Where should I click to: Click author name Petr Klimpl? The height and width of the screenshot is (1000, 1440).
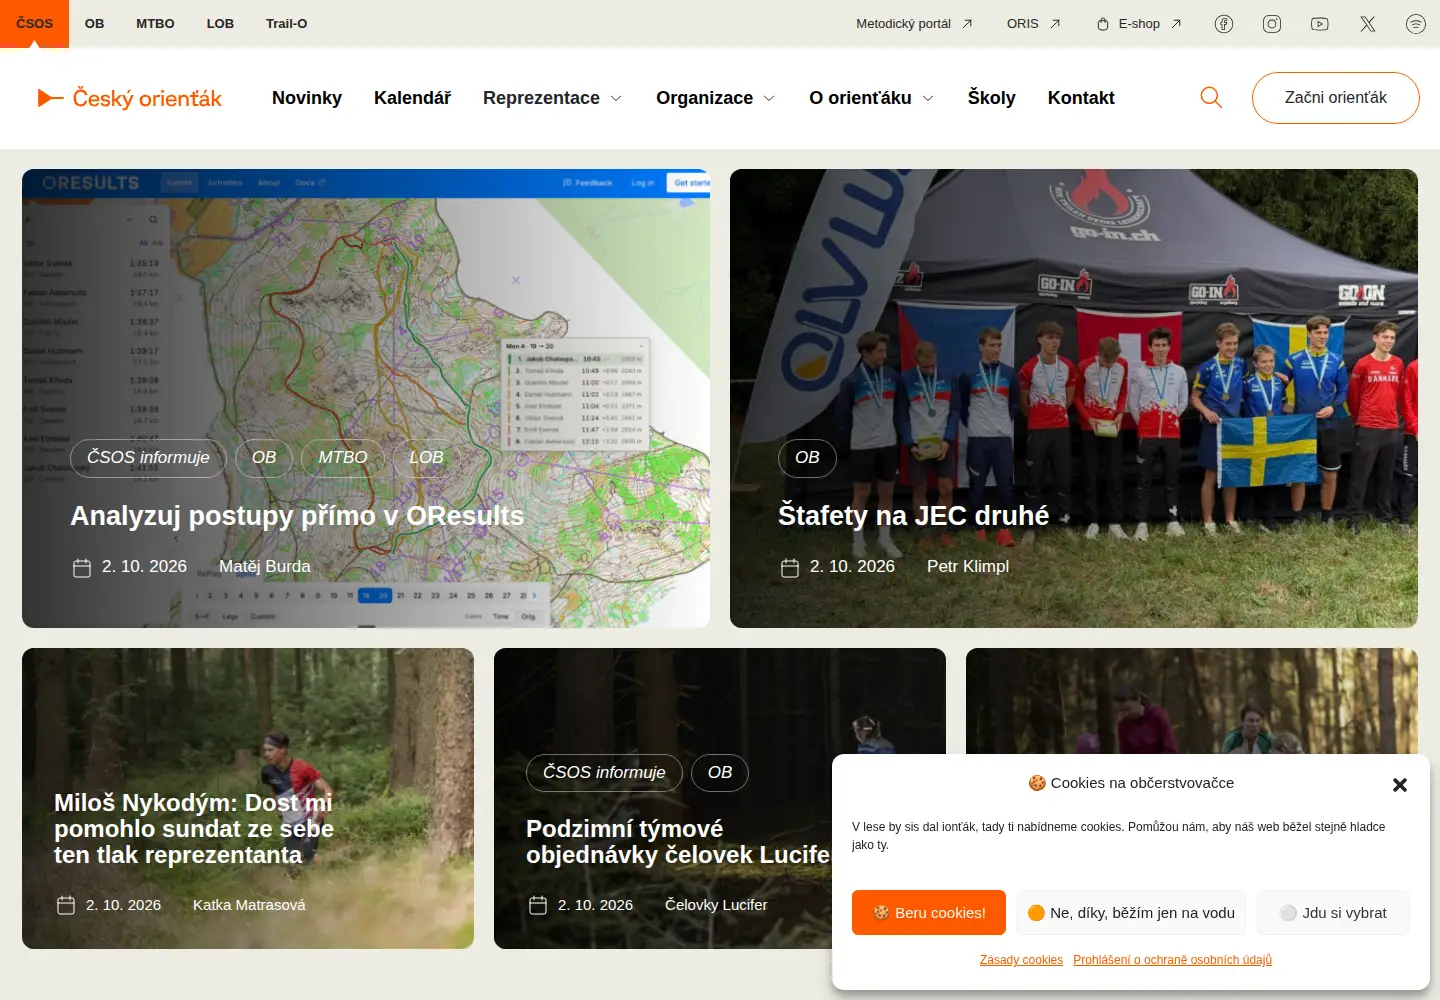point(968,567)
